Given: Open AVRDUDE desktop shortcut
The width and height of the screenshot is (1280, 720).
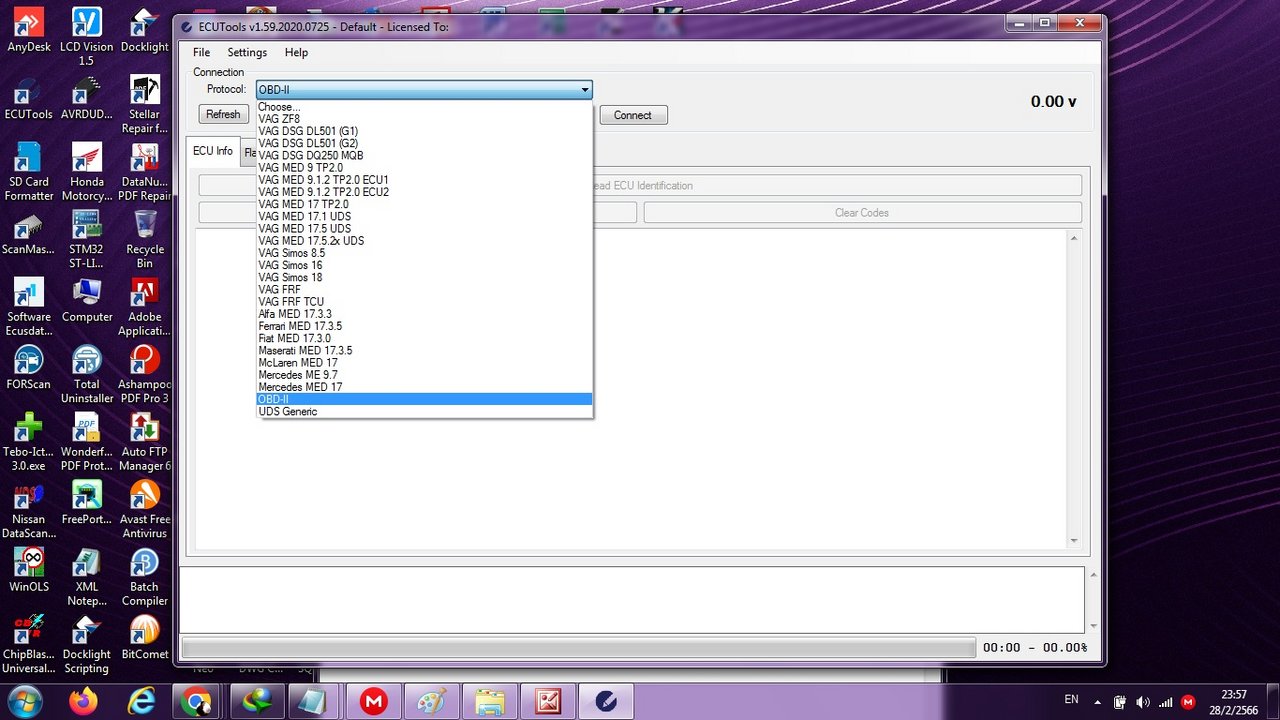Looking at the screenshot, I should point(86,98).
